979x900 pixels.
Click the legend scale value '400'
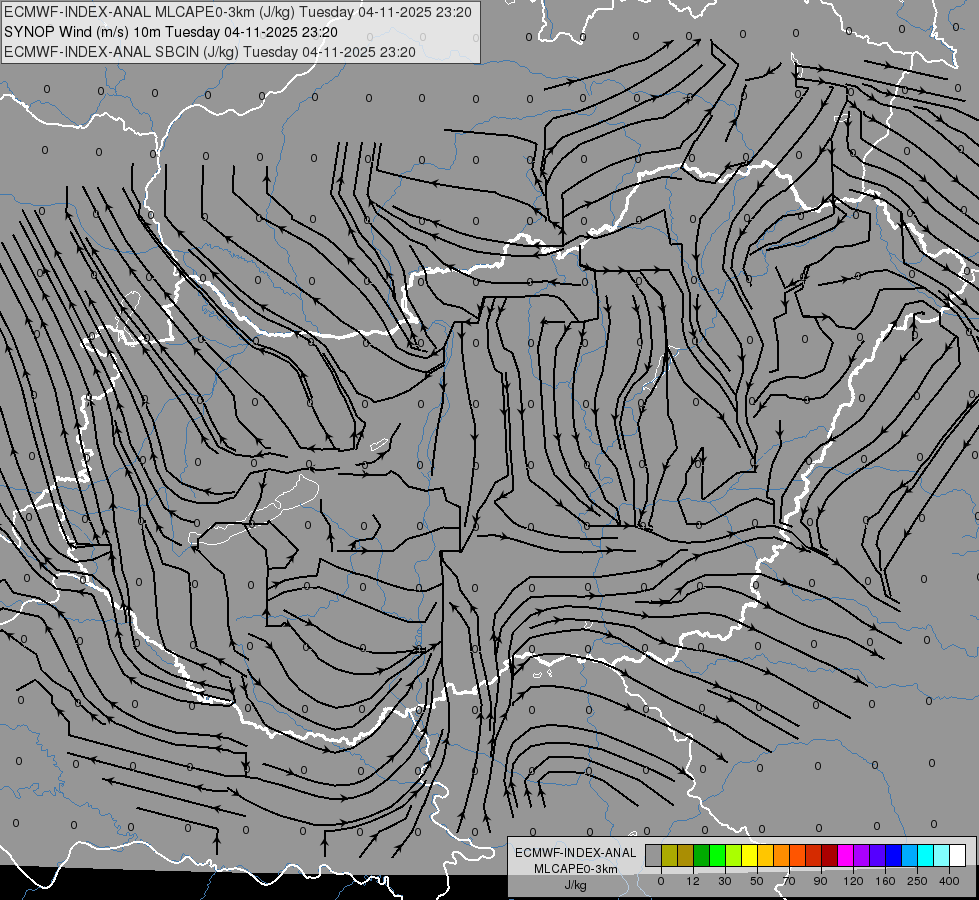coord(949,881)
